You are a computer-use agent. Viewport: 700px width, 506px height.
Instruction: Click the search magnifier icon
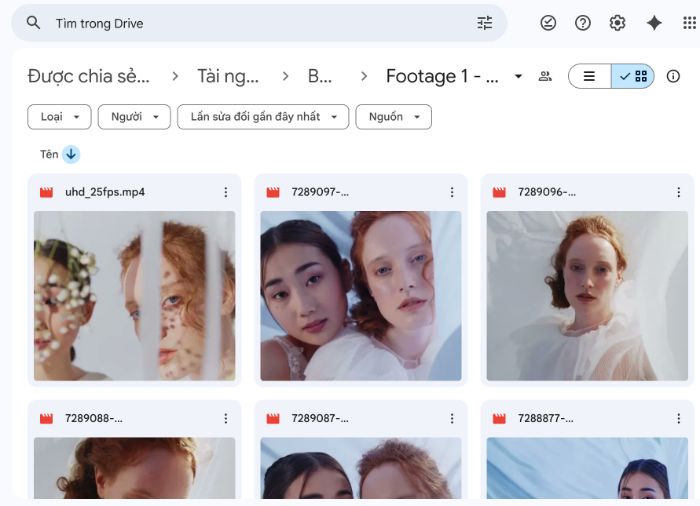33,22
